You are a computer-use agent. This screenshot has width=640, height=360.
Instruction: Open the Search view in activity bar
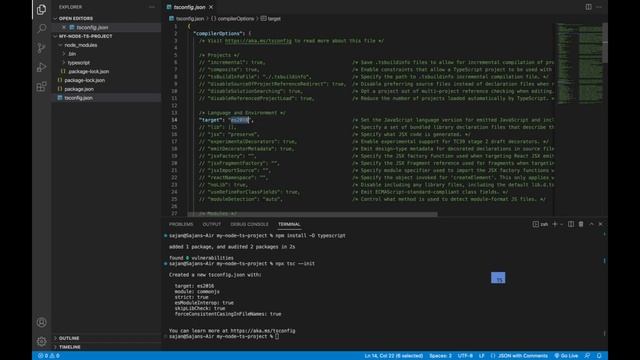[41, 28]
